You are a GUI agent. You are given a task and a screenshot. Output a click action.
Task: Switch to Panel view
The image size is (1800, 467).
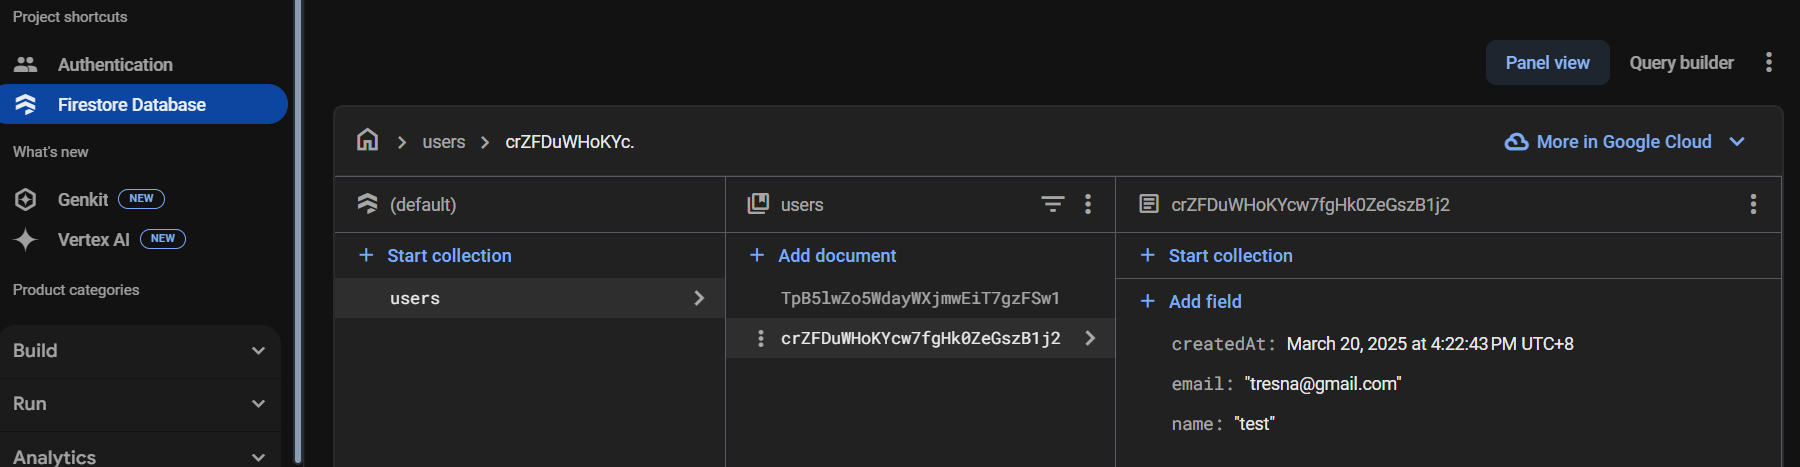click(1547, 62)
